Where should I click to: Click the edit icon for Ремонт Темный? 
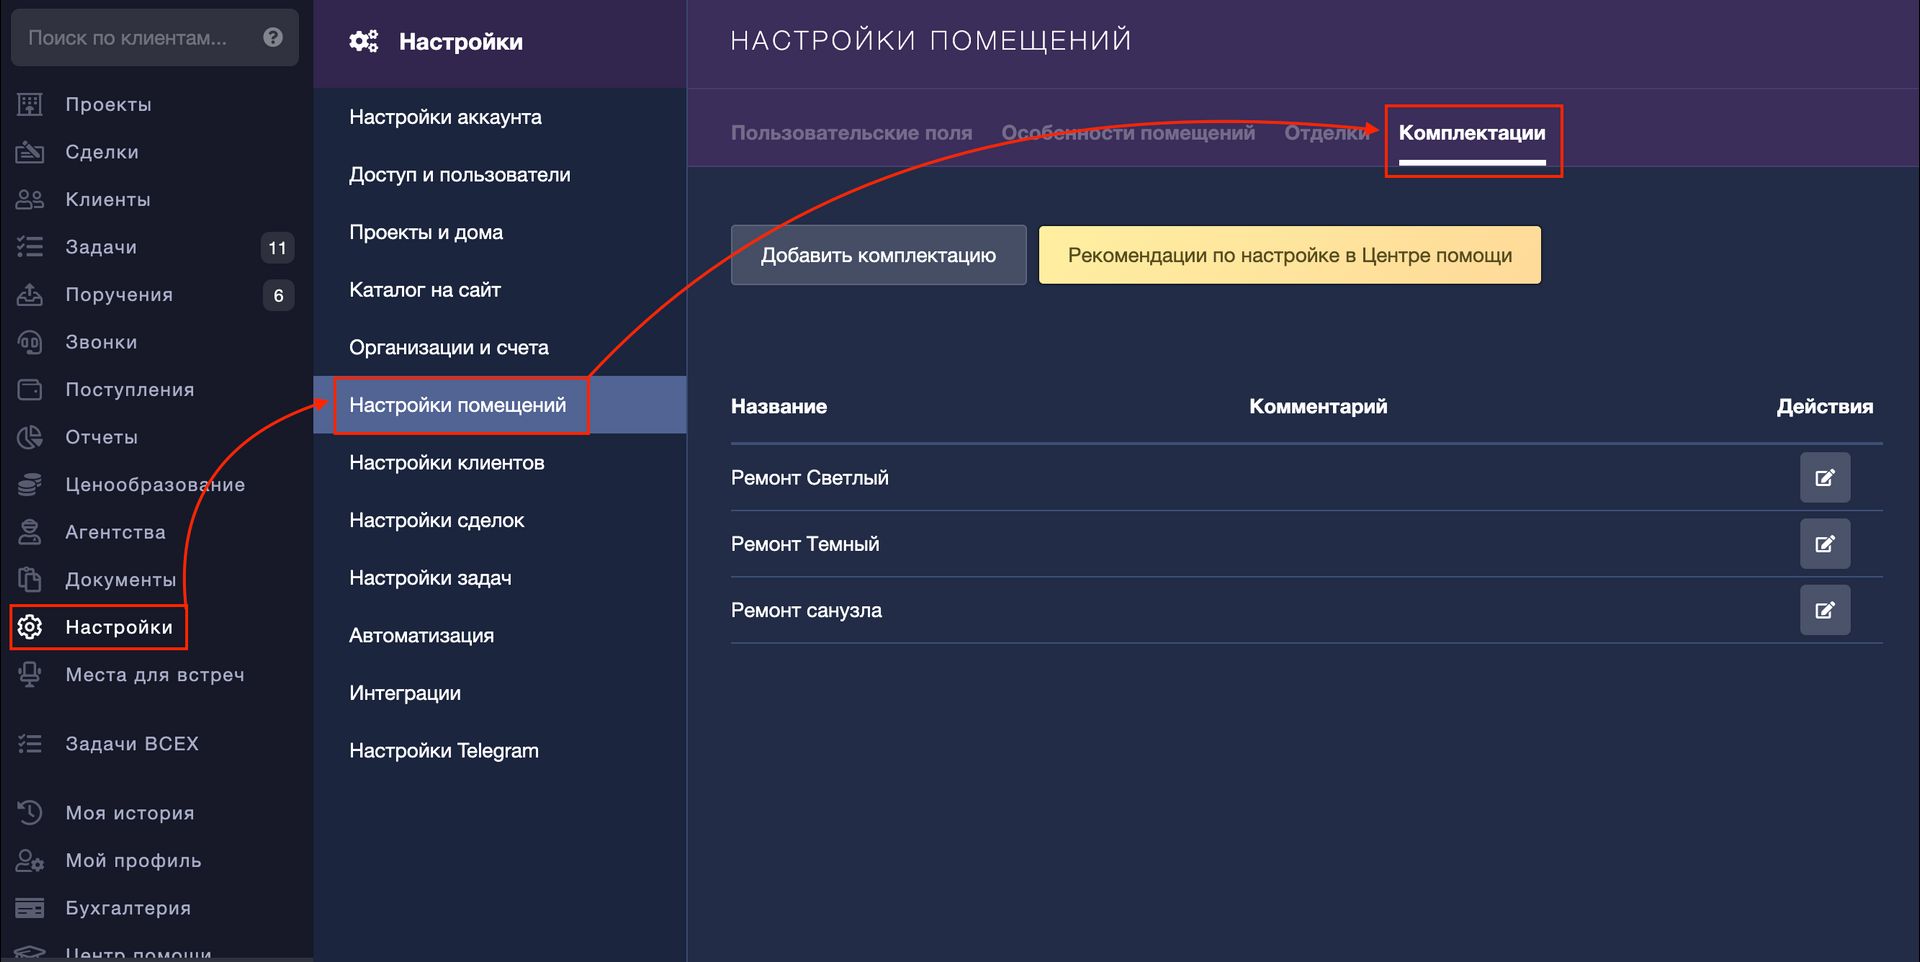[x=1824, y=544]
